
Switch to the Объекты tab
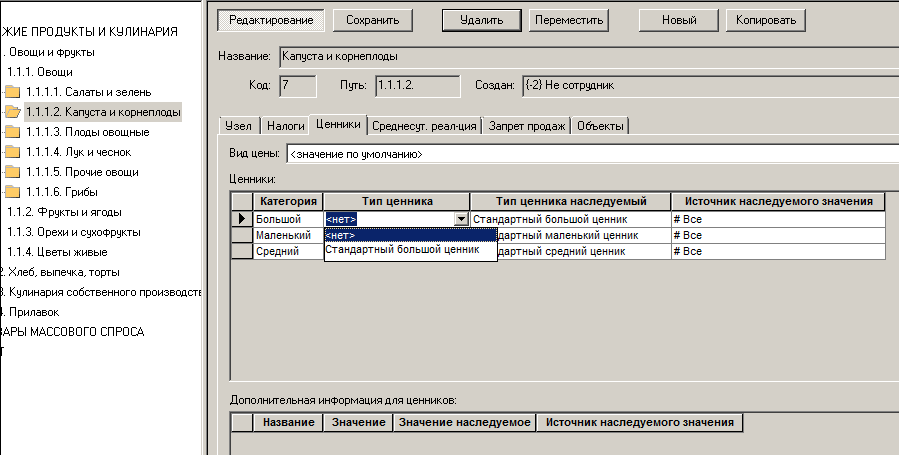tap(600, 125)
